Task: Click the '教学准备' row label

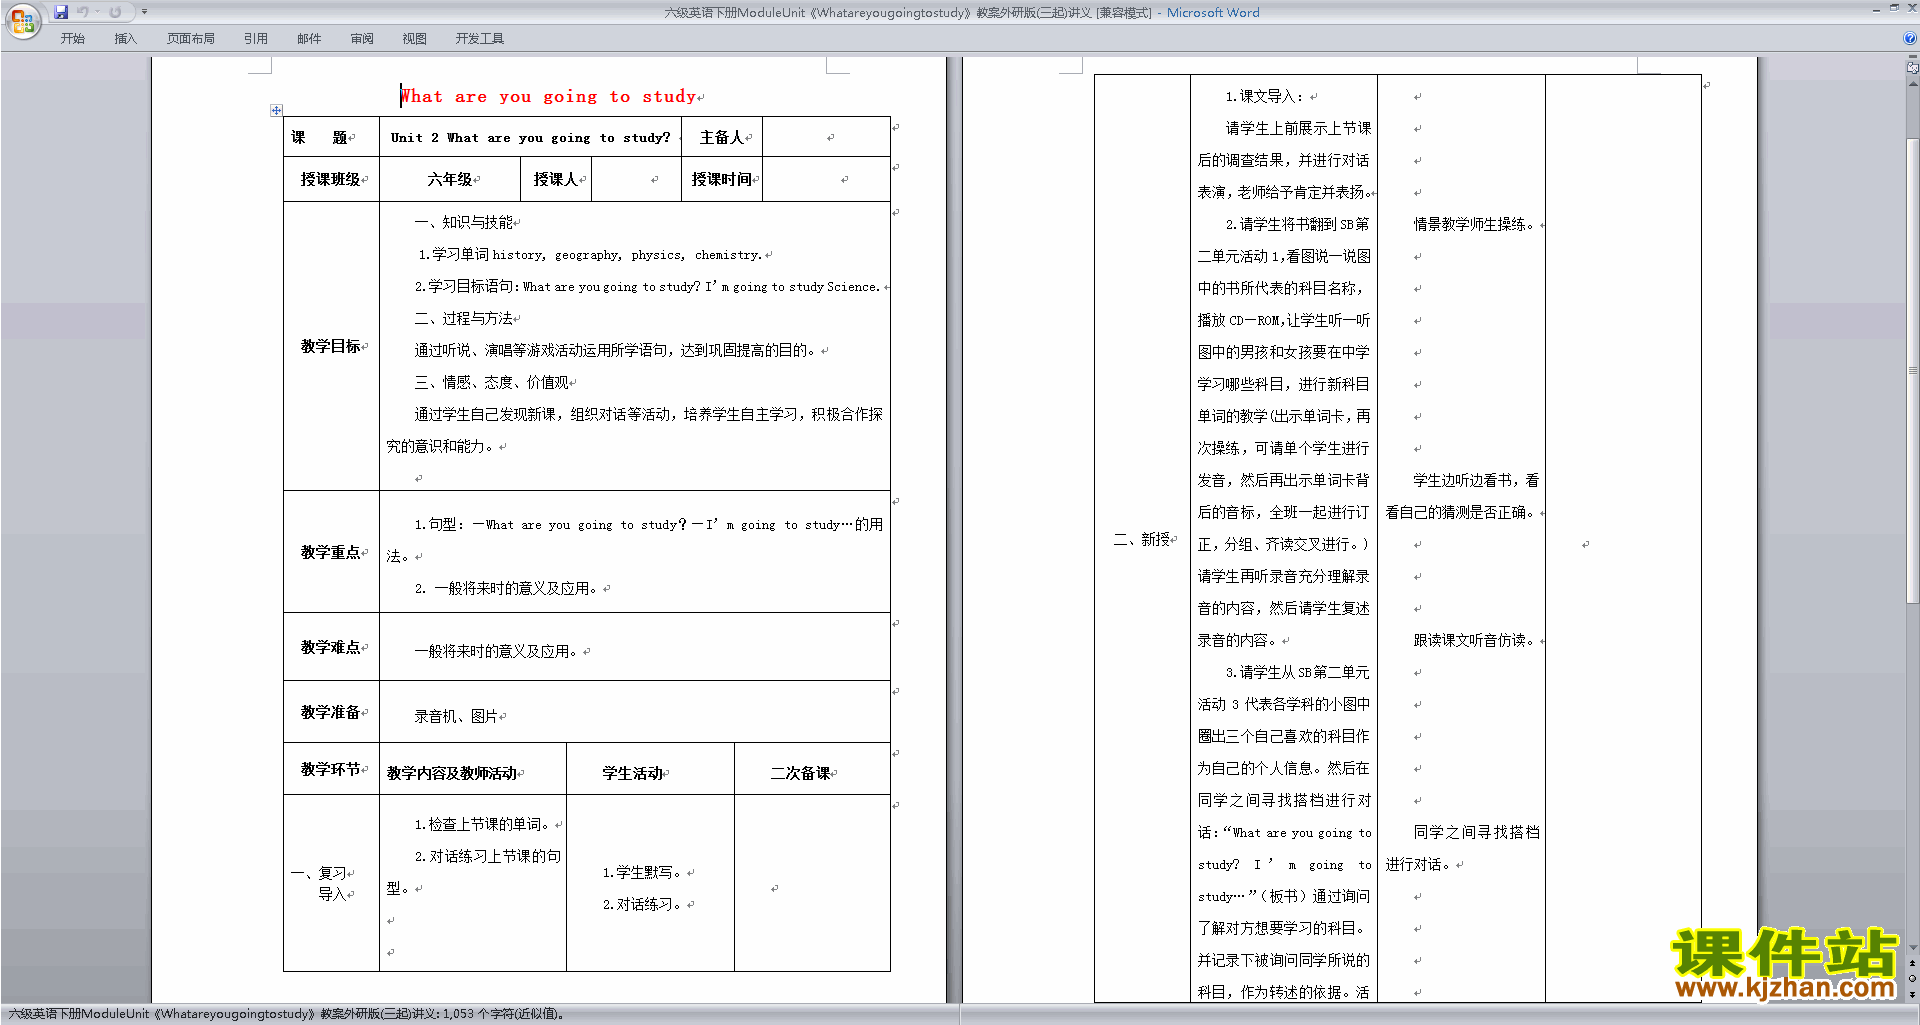Action: click(331, 712)
